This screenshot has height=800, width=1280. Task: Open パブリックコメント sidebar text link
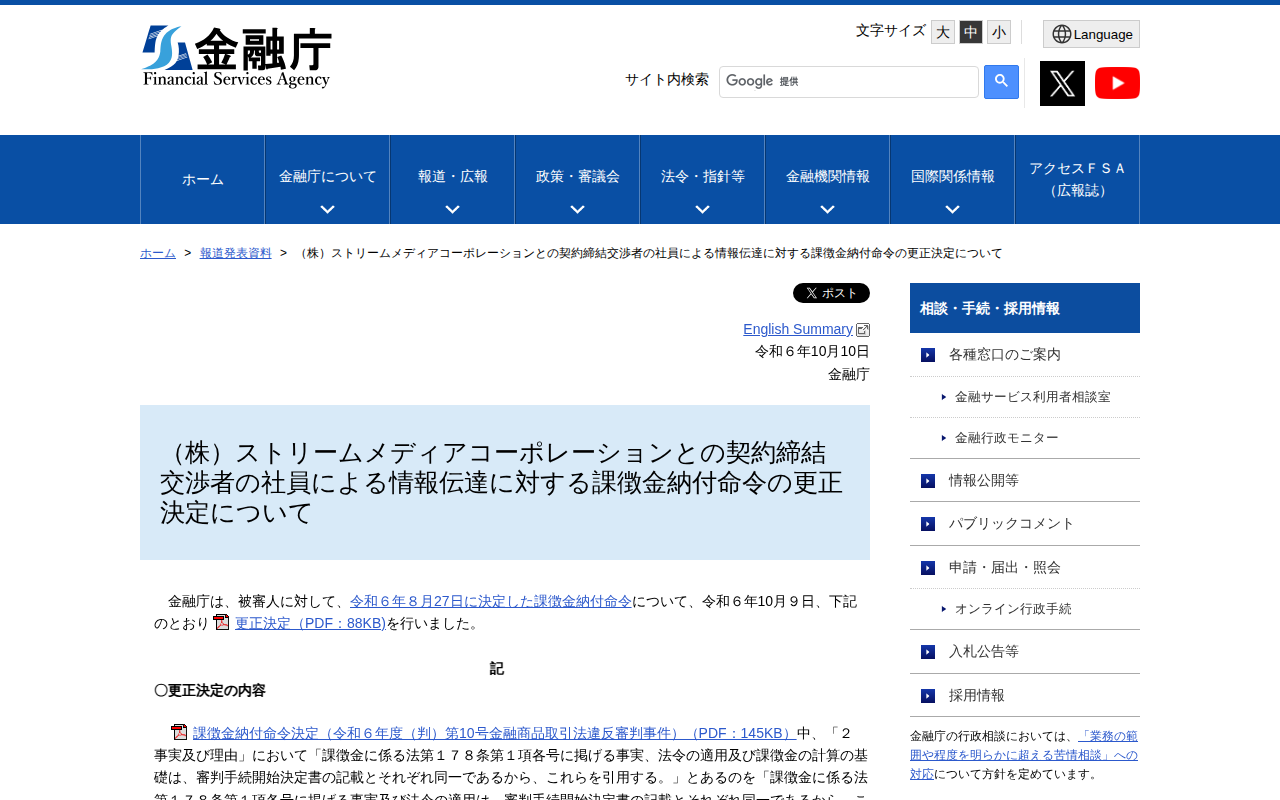(x=1012, y=524)
